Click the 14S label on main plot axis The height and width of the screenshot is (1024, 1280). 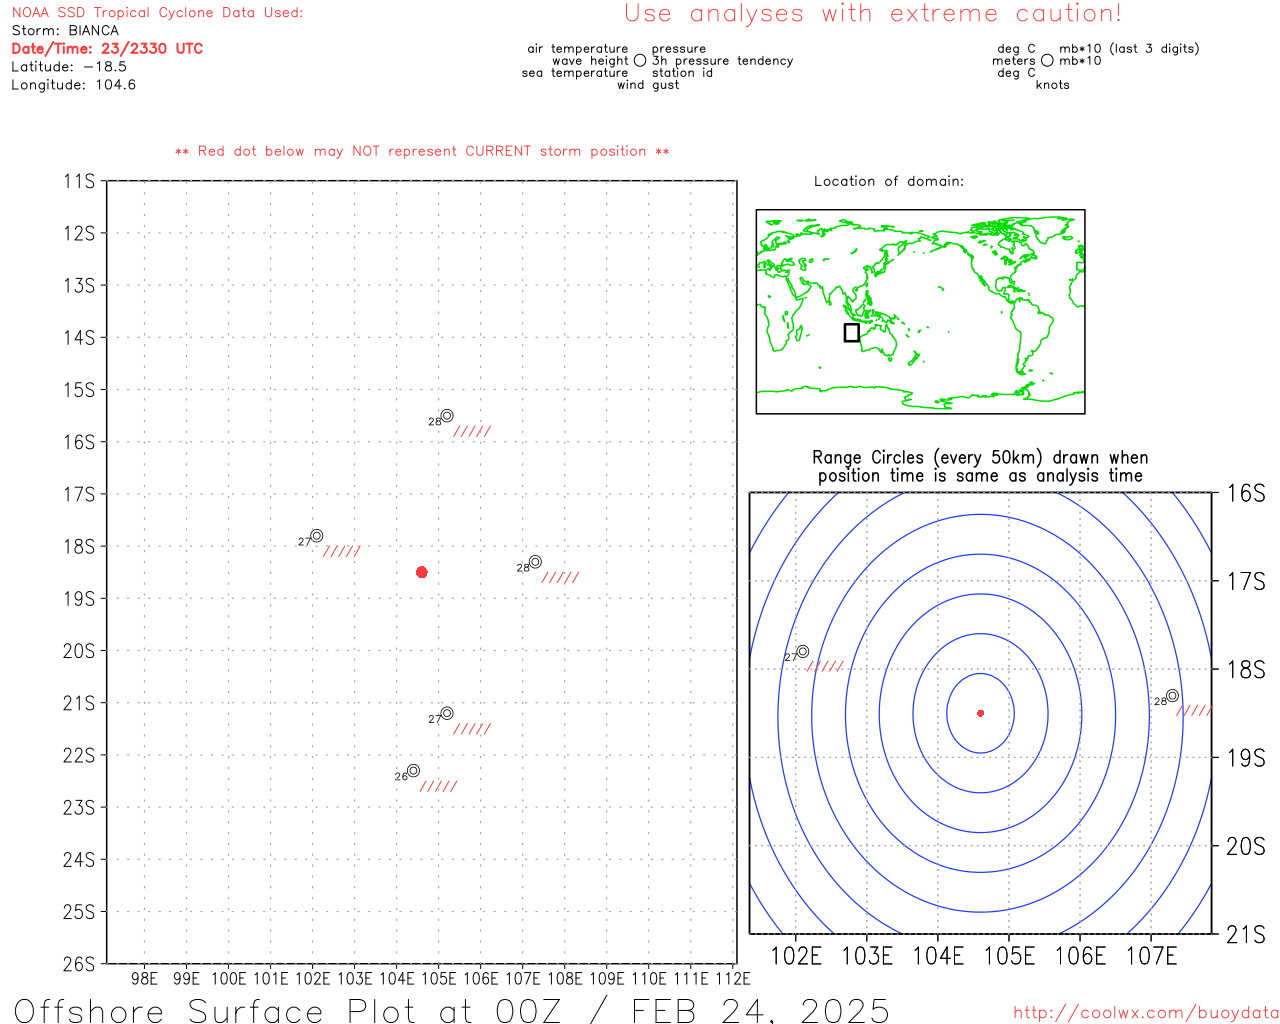click(79, 338)
